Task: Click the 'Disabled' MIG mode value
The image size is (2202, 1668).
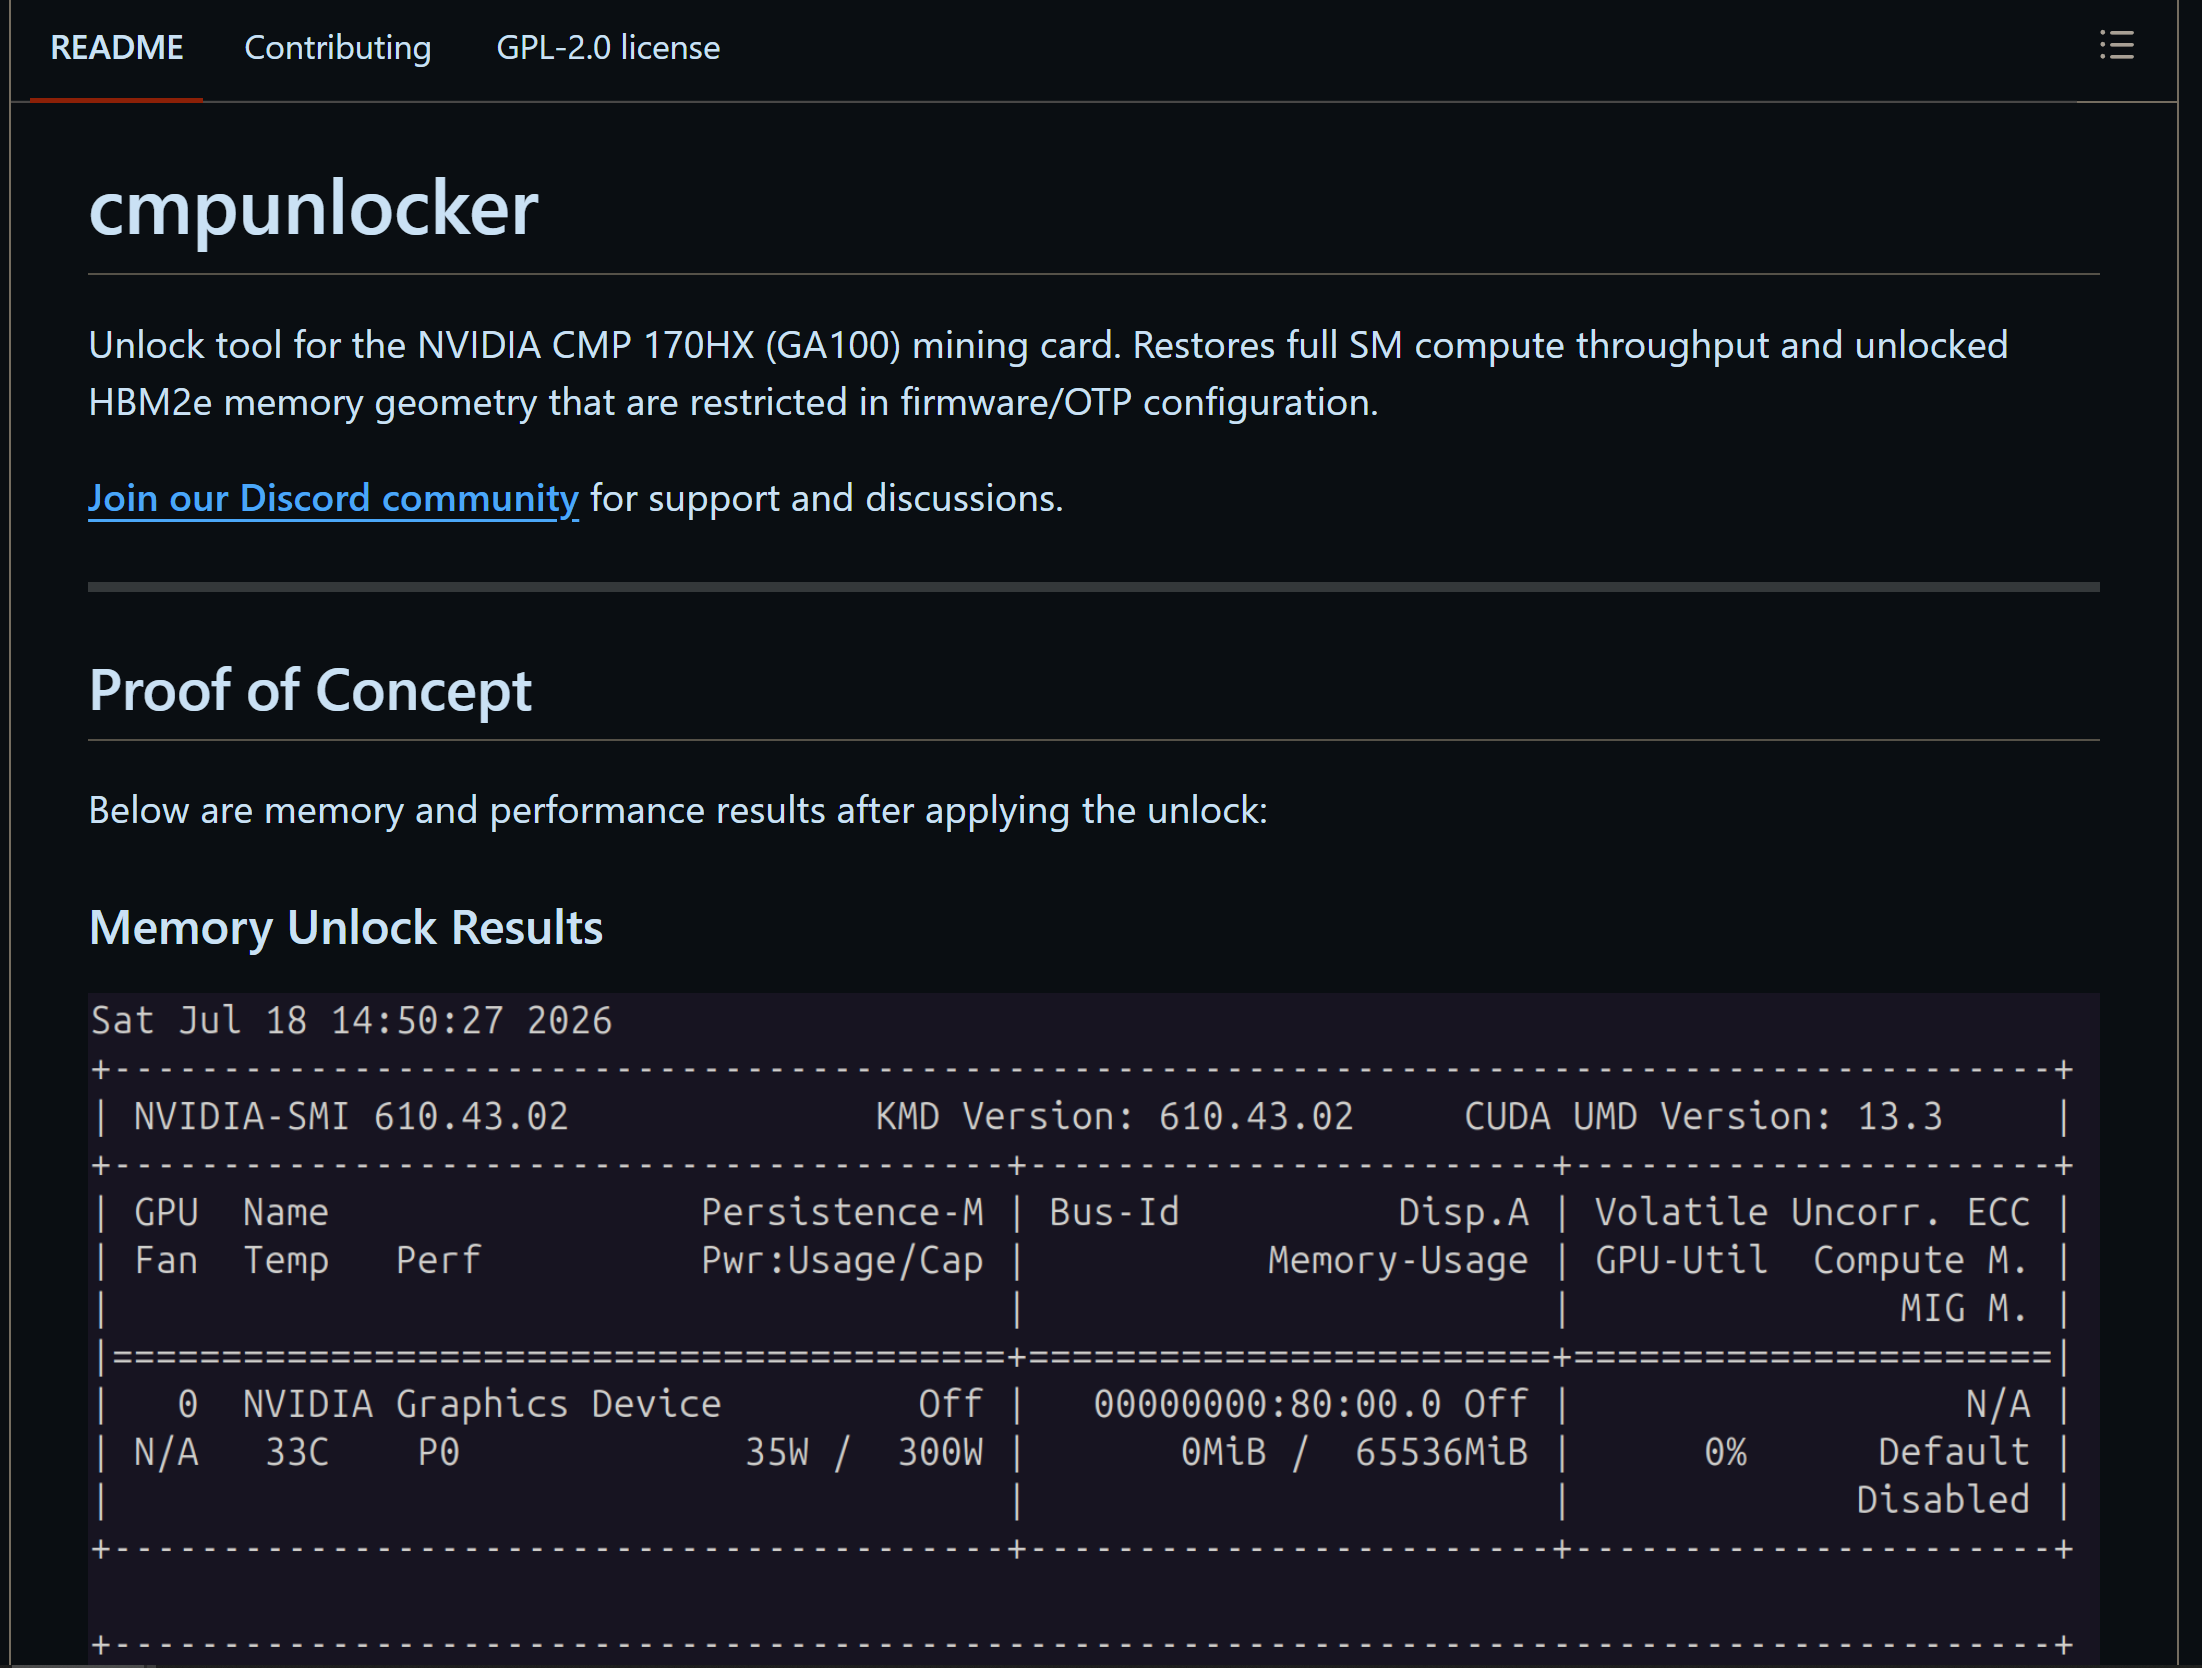Action: [x=1943, y=1500]
